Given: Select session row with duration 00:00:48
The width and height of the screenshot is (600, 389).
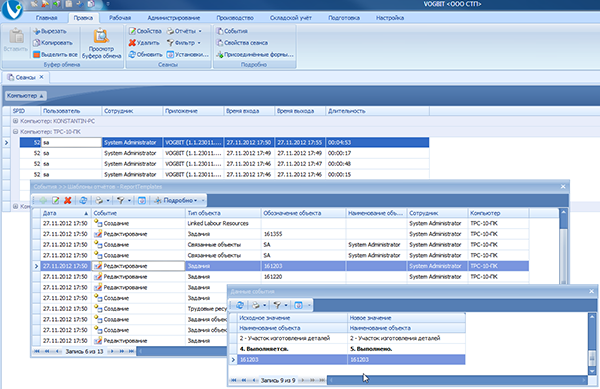Looking at the screenshot, I should coord(225,164).
